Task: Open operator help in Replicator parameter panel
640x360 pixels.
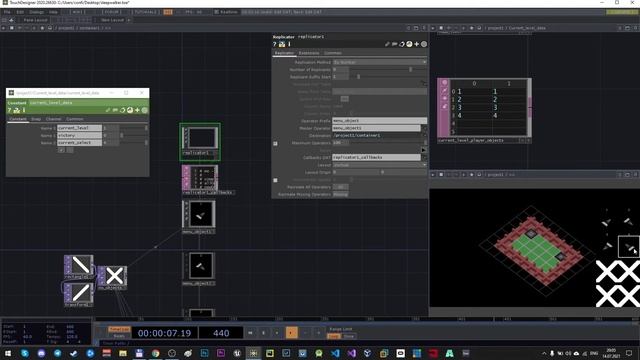Action: tap(275, 44)
